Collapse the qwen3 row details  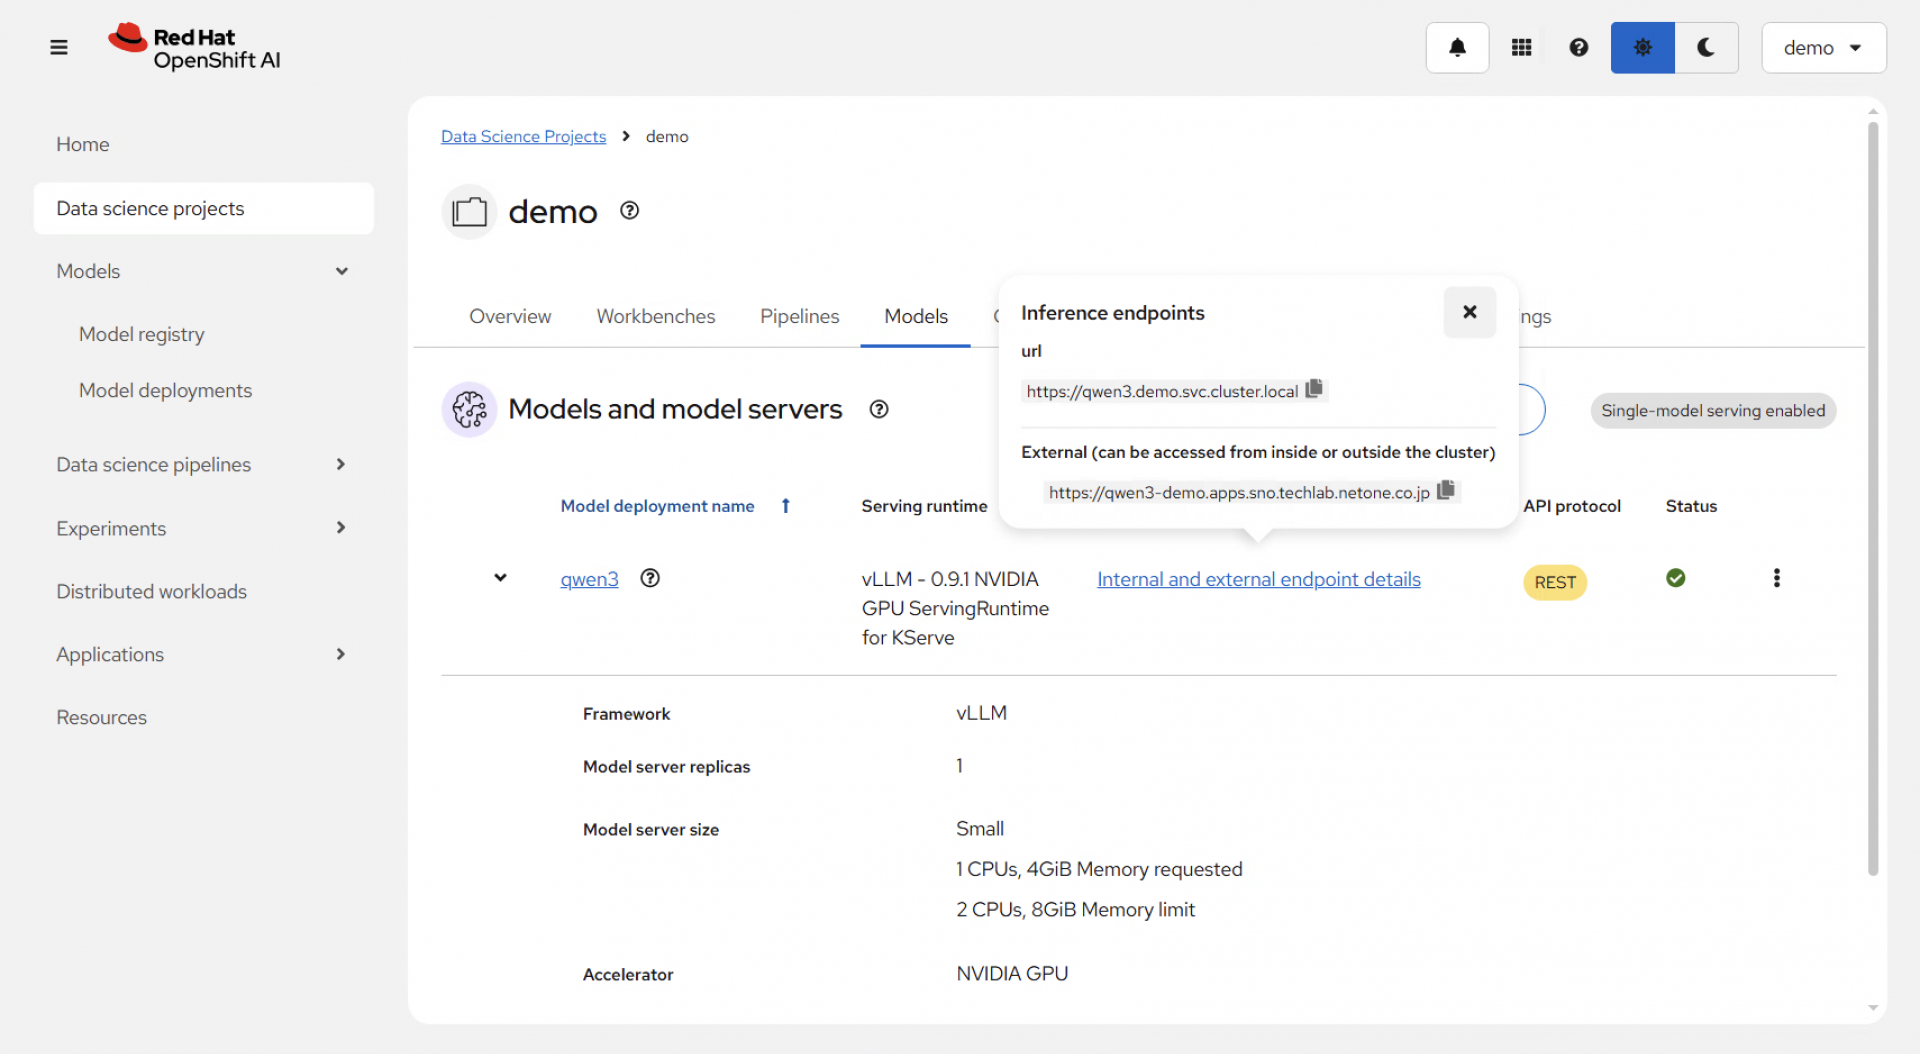click(x=500, y=578)
